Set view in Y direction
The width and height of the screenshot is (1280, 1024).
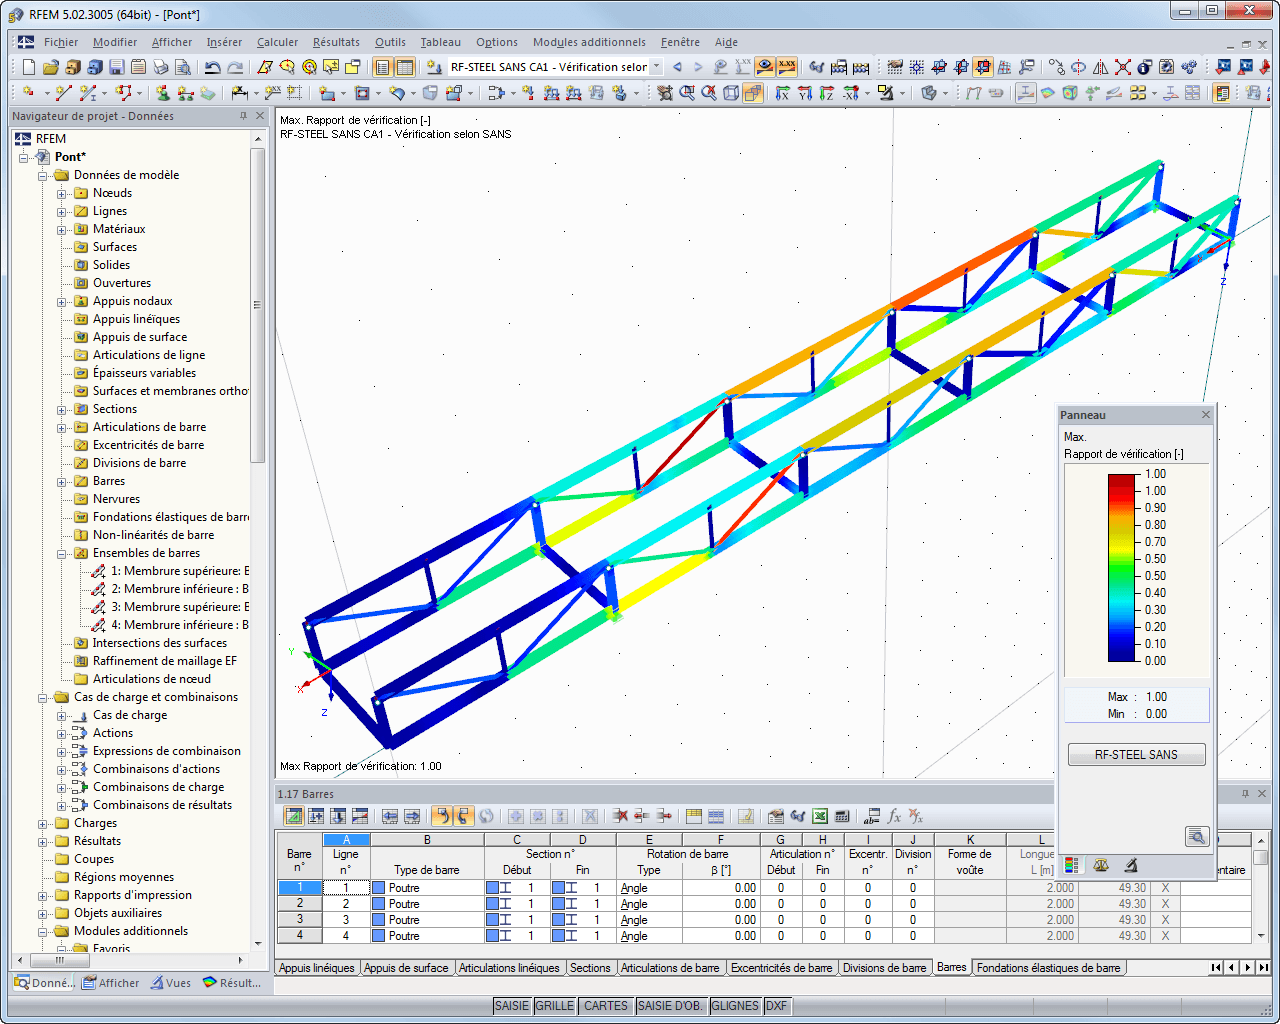click(805, 93)
